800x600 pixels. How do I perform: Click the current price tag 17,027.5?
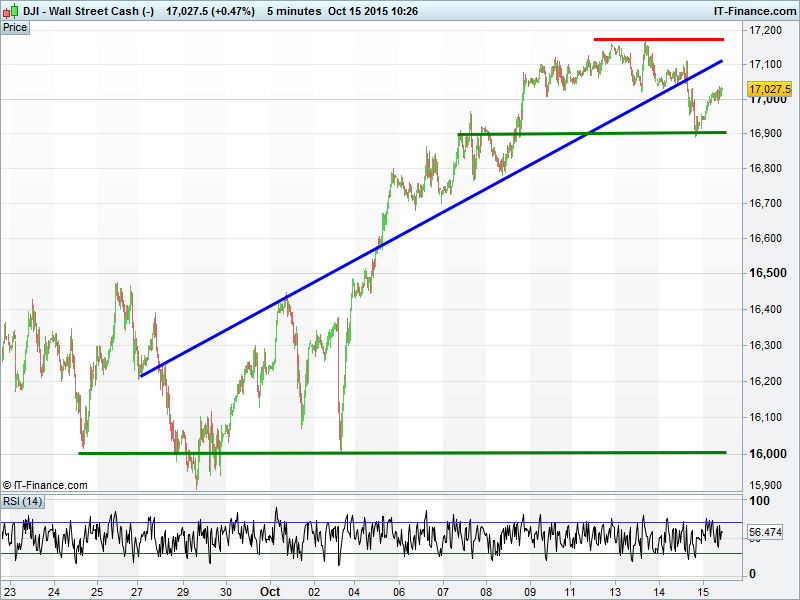point(769,90)
